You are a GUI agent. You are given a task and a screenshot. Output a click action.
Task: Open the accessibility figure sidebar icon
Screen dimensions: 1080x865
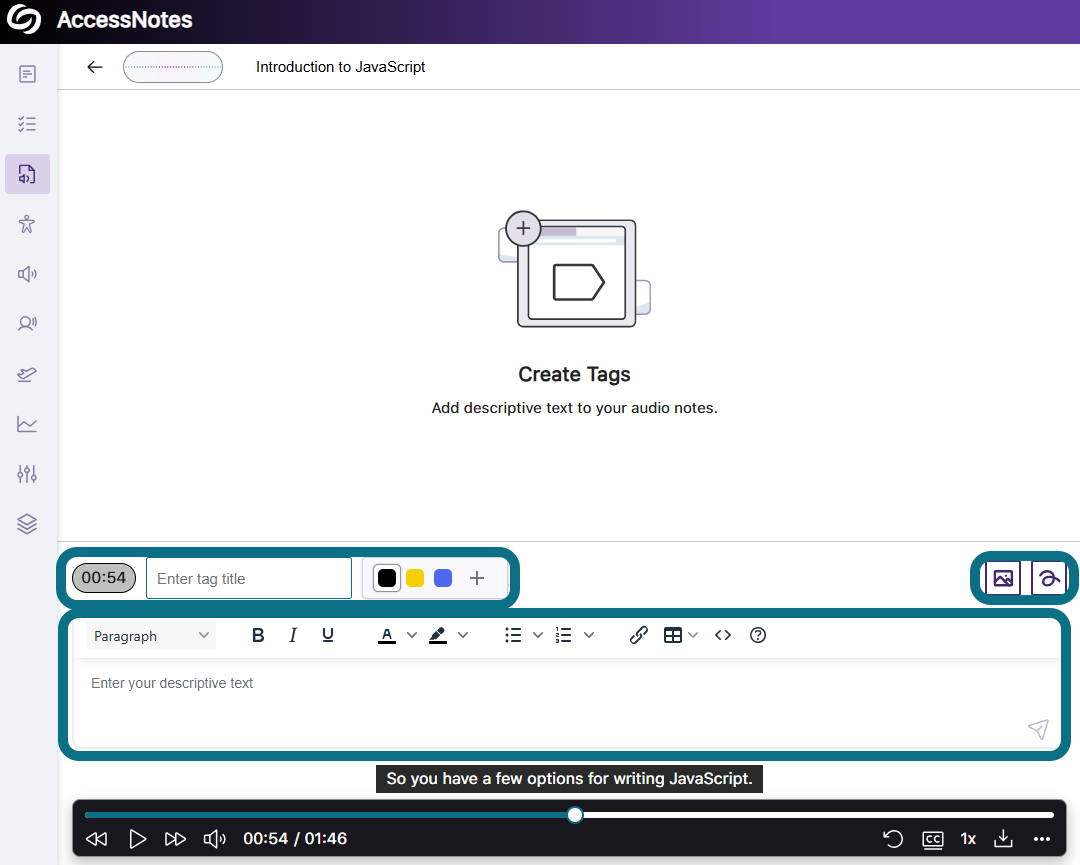(28, 224)
